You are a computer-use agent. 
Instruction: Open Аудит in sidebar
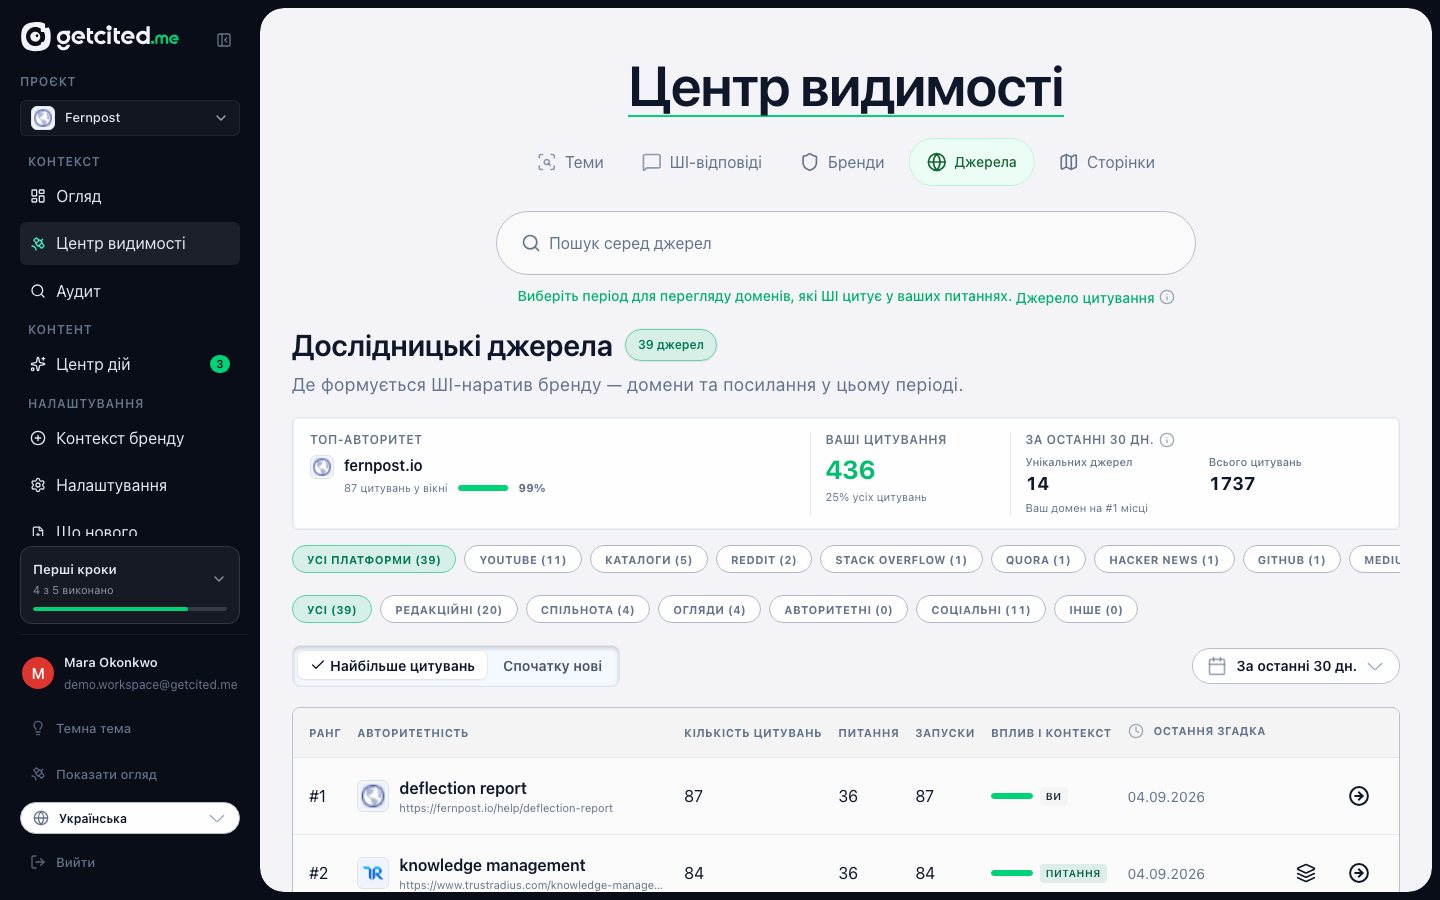click(x=130, y=291)
